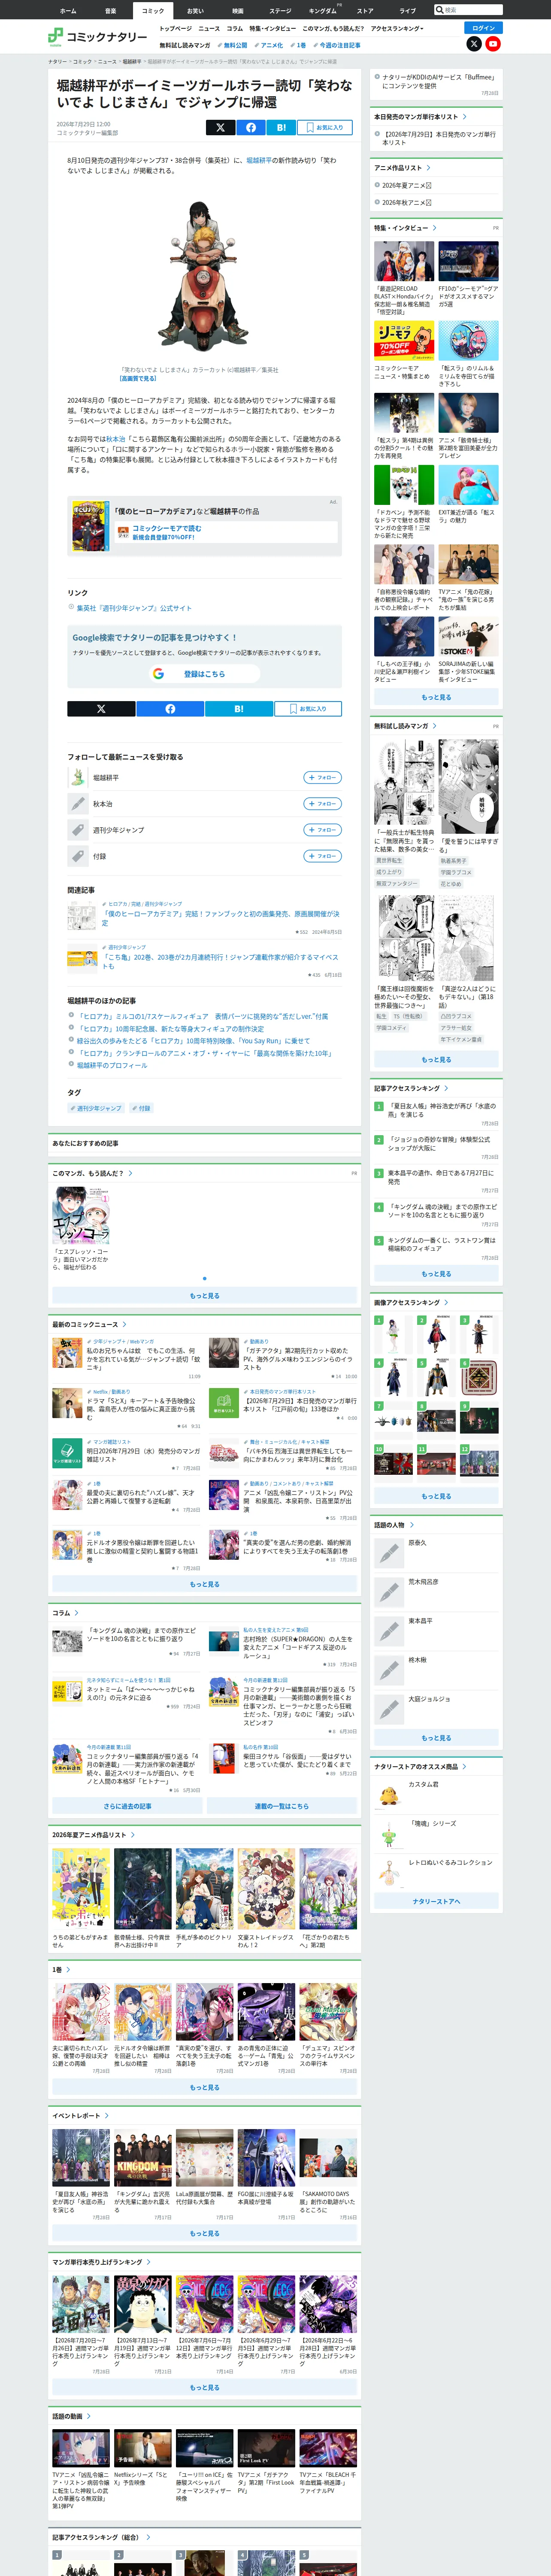Click the Google G logo in the registration box
551x2576 pixels.
[158, 674]
